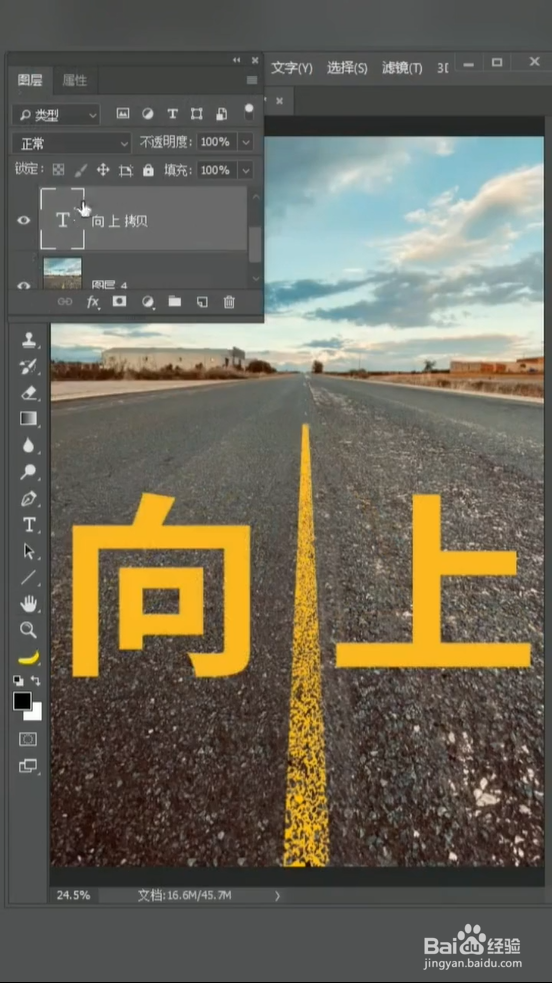Screen dimensions: 552x983
Task: Select the Blur tool
Action: [29, 446]
